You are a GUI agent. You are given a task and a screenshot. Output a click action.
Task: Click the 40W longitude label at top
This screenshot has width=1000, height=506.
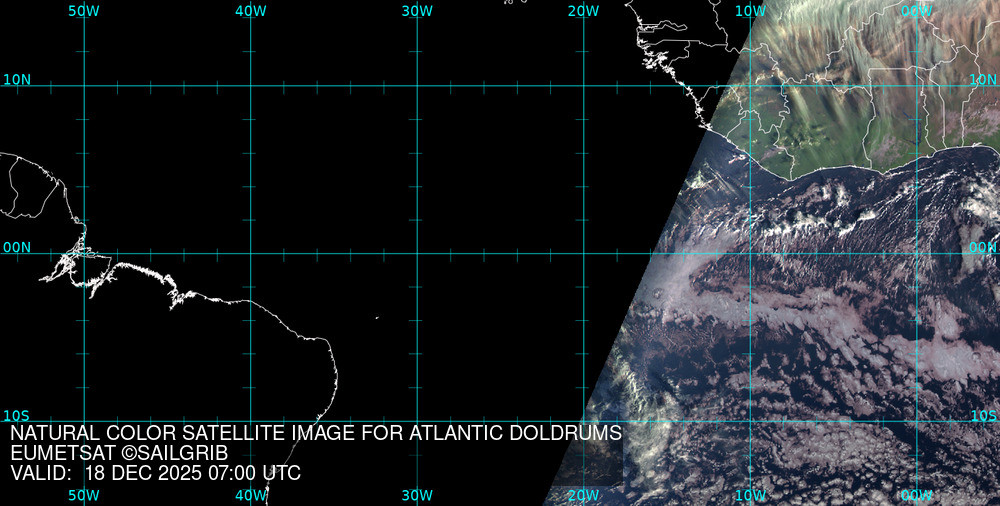click(250, 10)
